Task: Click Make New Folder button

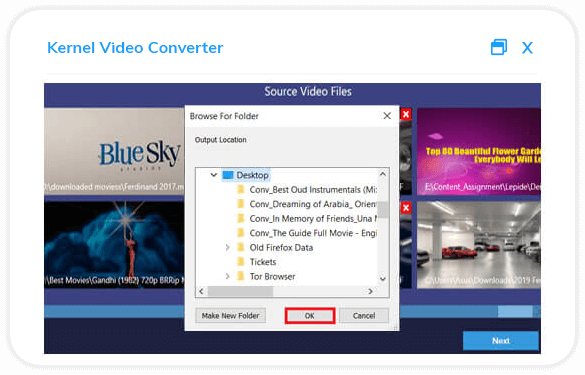Action: pos(230,316)
